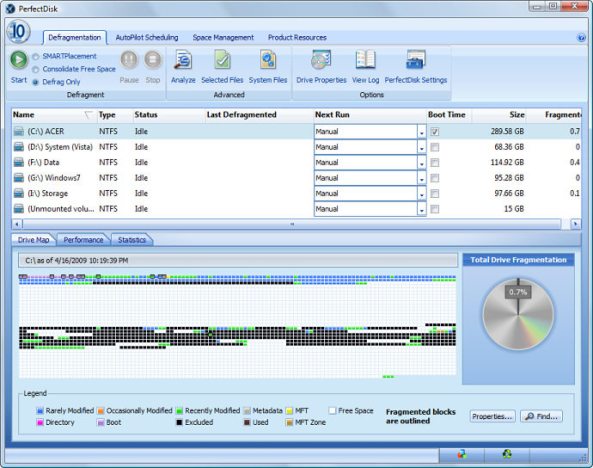This screenshot has width=593, height=468.
Task: Click the G:\ Windows7 drive icon
Action: point(19,178)
